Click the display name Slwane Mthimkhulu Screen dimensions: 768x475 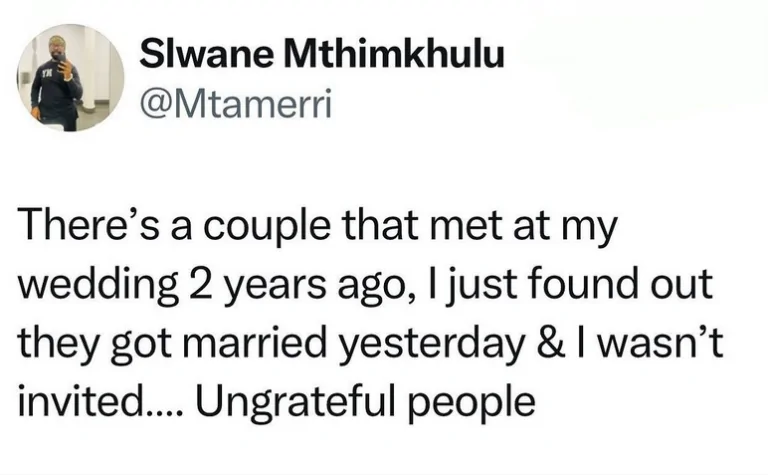click(322, 56)
